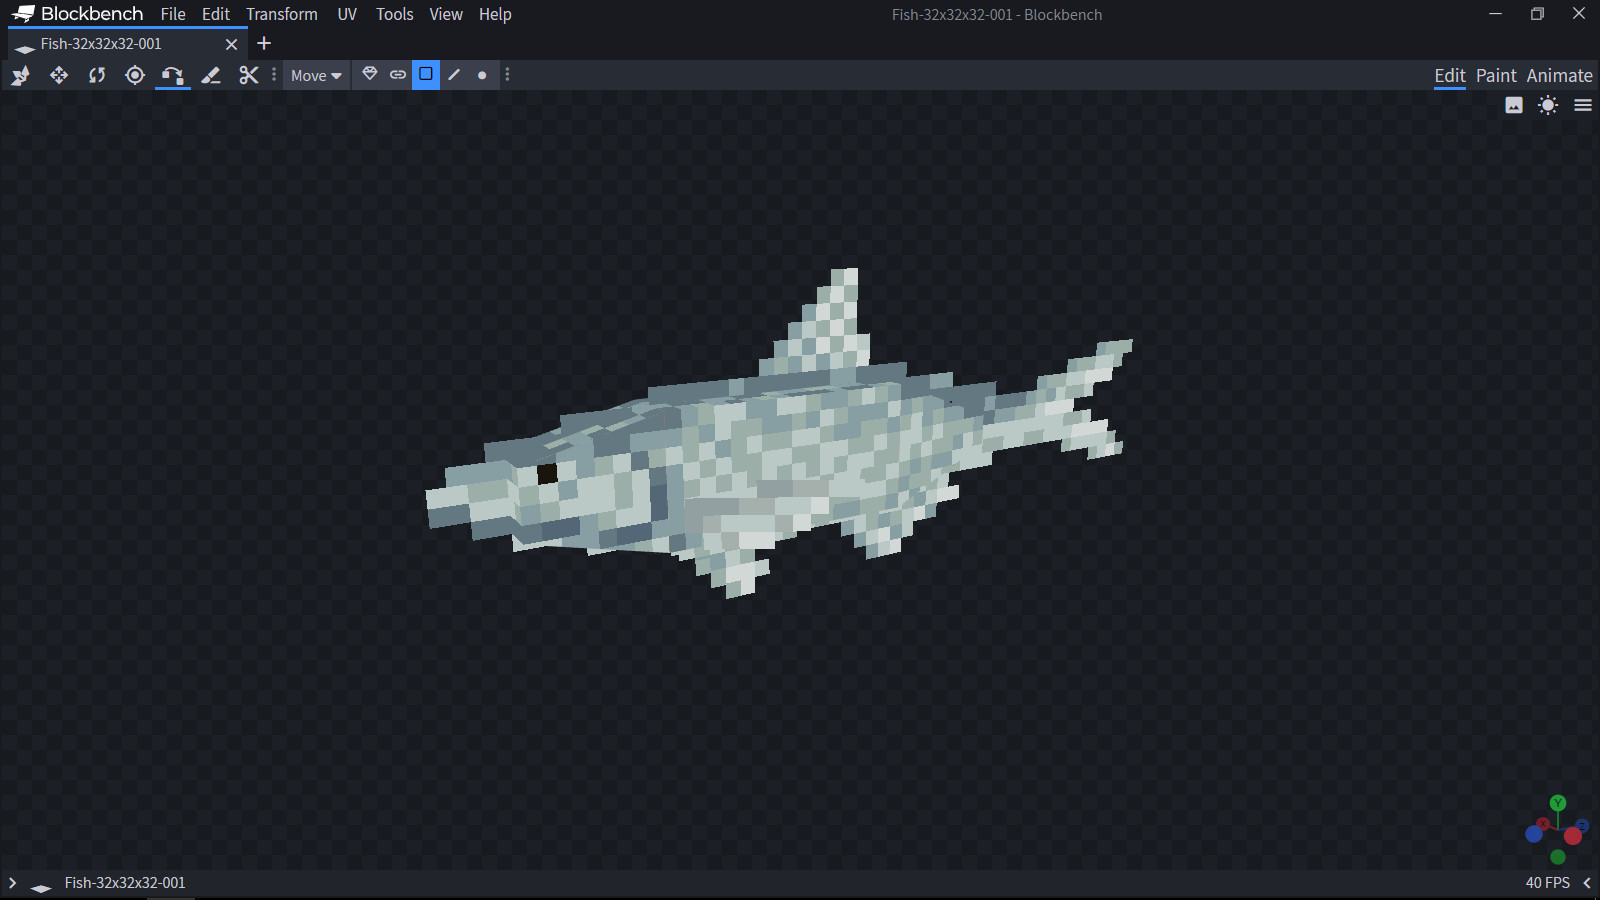Click the 40 FPS counter
The width and height of the screenshot is (1600, 900).
(x=1548, y=883)
